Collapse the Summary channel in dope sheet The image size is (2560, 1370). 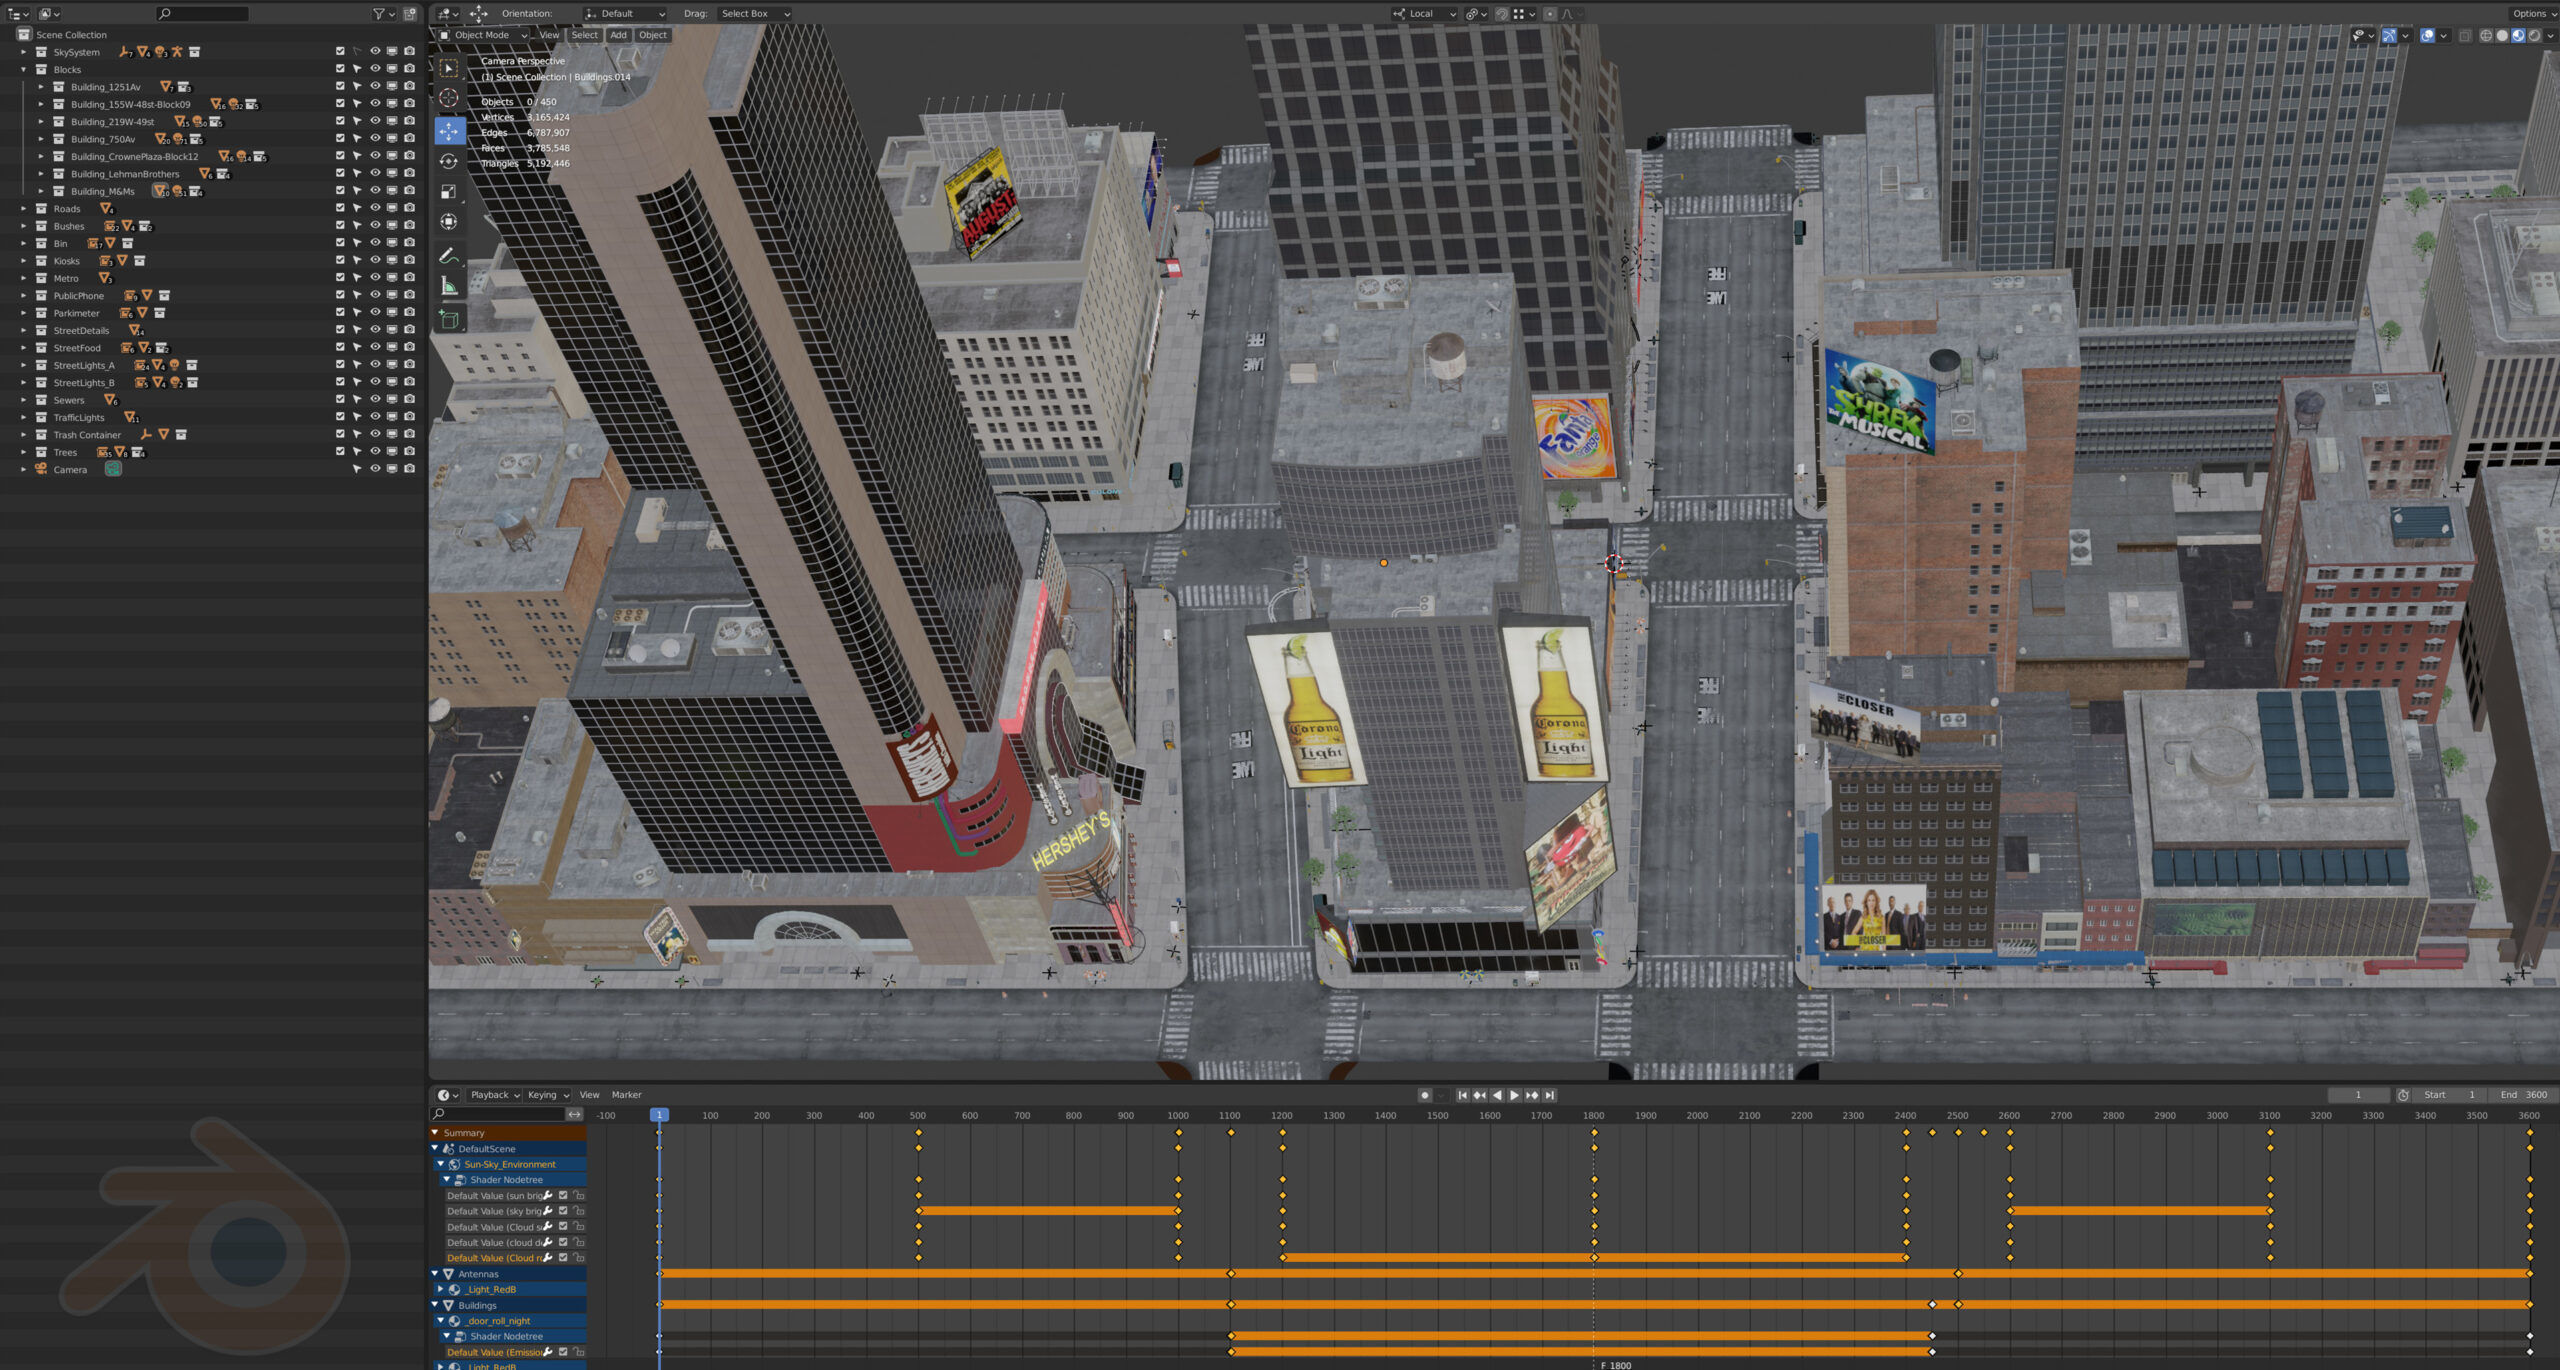point(435,1133)
